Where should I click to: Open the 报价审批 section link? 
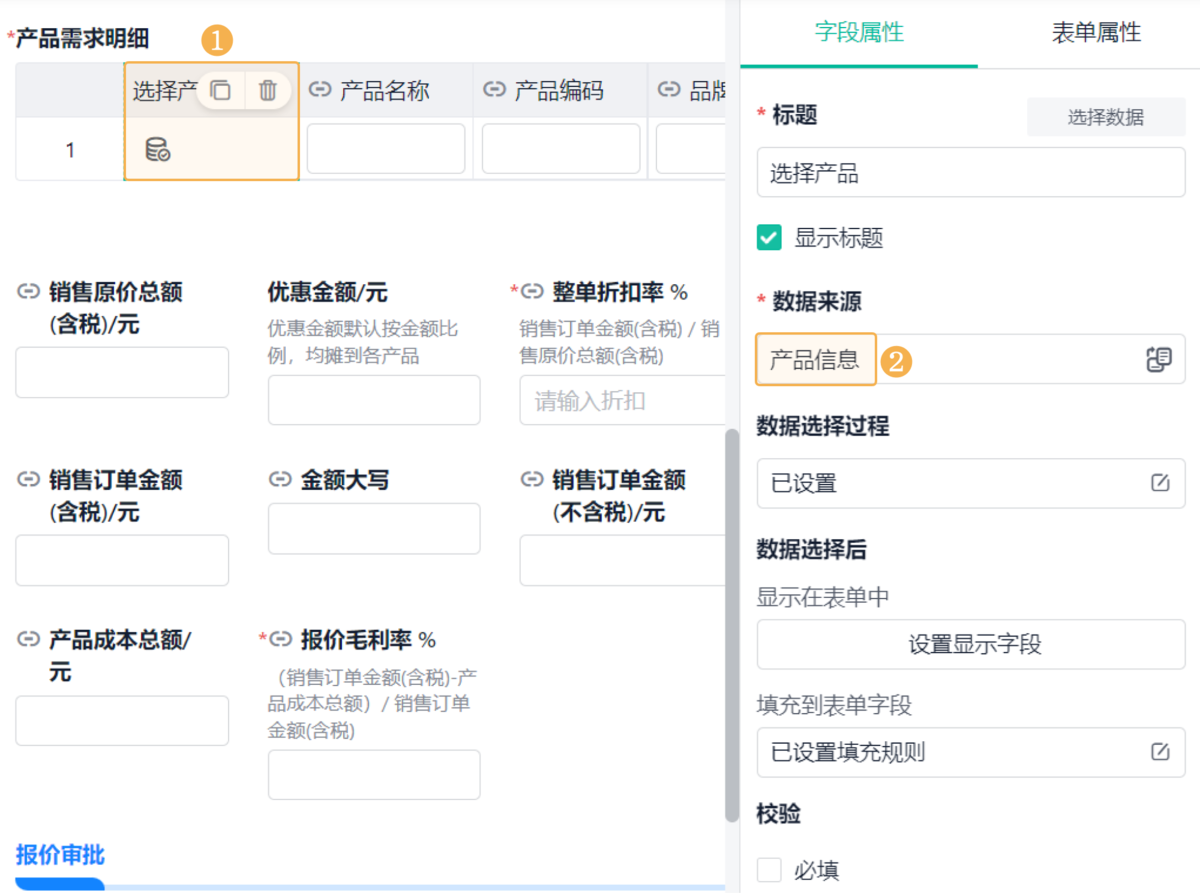[60, 855]
